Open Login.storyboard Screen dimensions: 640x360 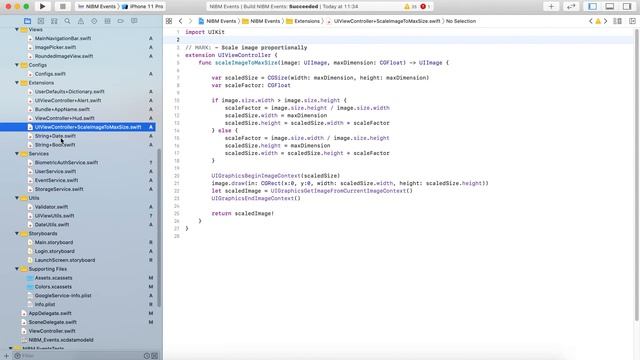(x=55, y=251)
